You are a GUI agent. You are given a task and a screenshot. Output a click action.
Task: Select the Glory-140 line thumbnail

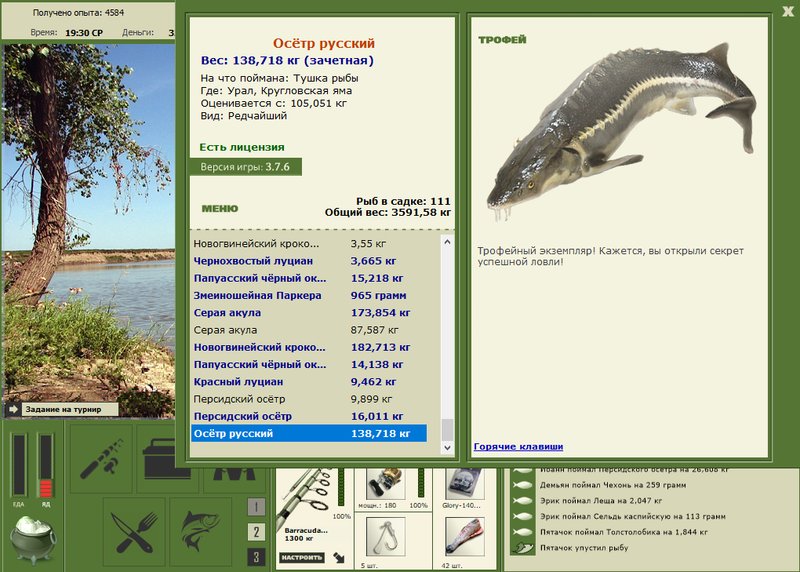[464, 484]
